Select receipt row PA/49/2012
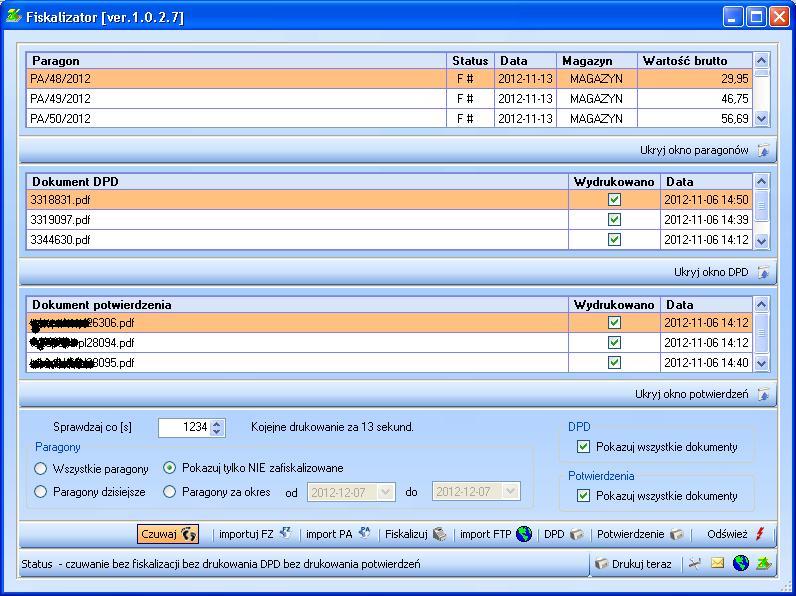The image size is (796, 596). [236, 99]
